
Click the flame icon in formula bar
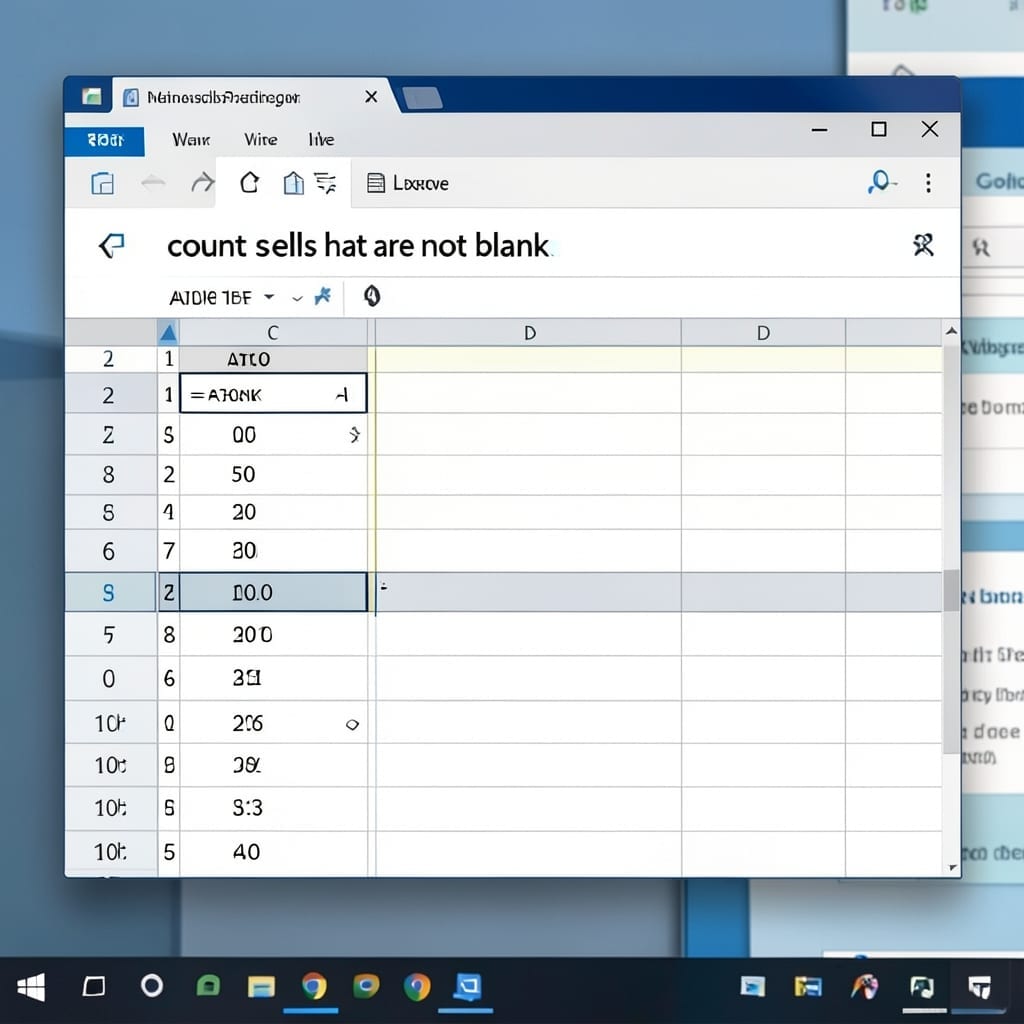click(372, 296)
